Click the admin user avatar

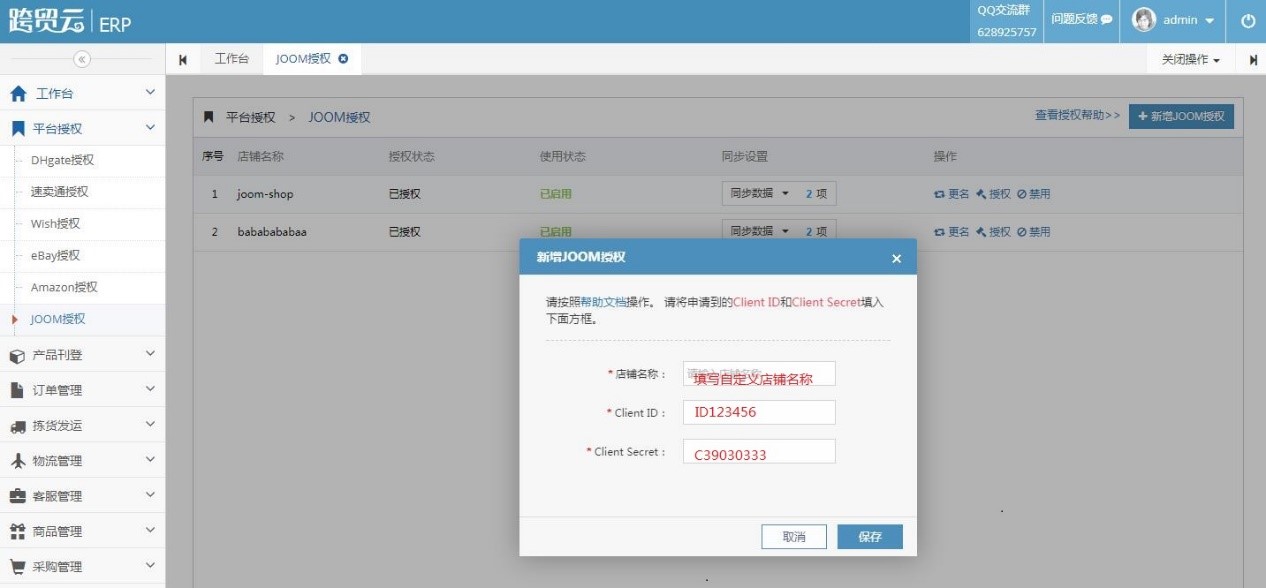pyautogui.click(x=1144, y=20)
